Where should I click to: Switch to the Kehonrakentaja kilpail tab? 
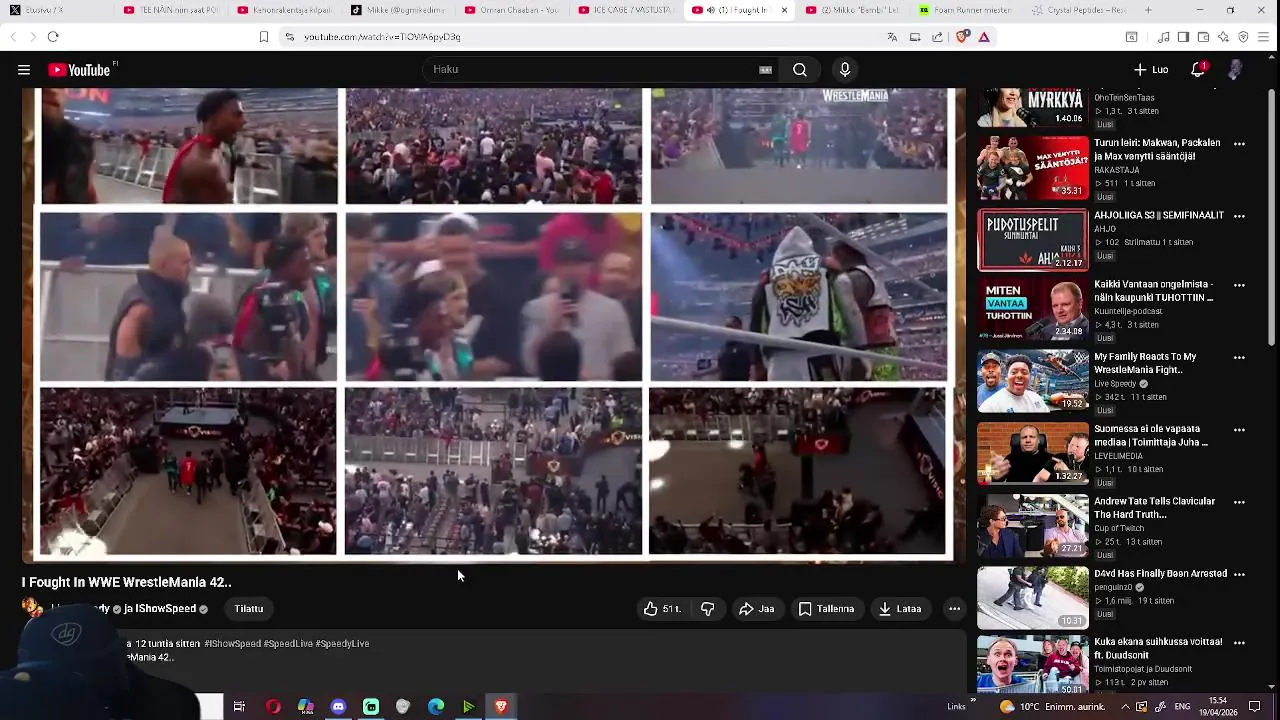(283, 10)
